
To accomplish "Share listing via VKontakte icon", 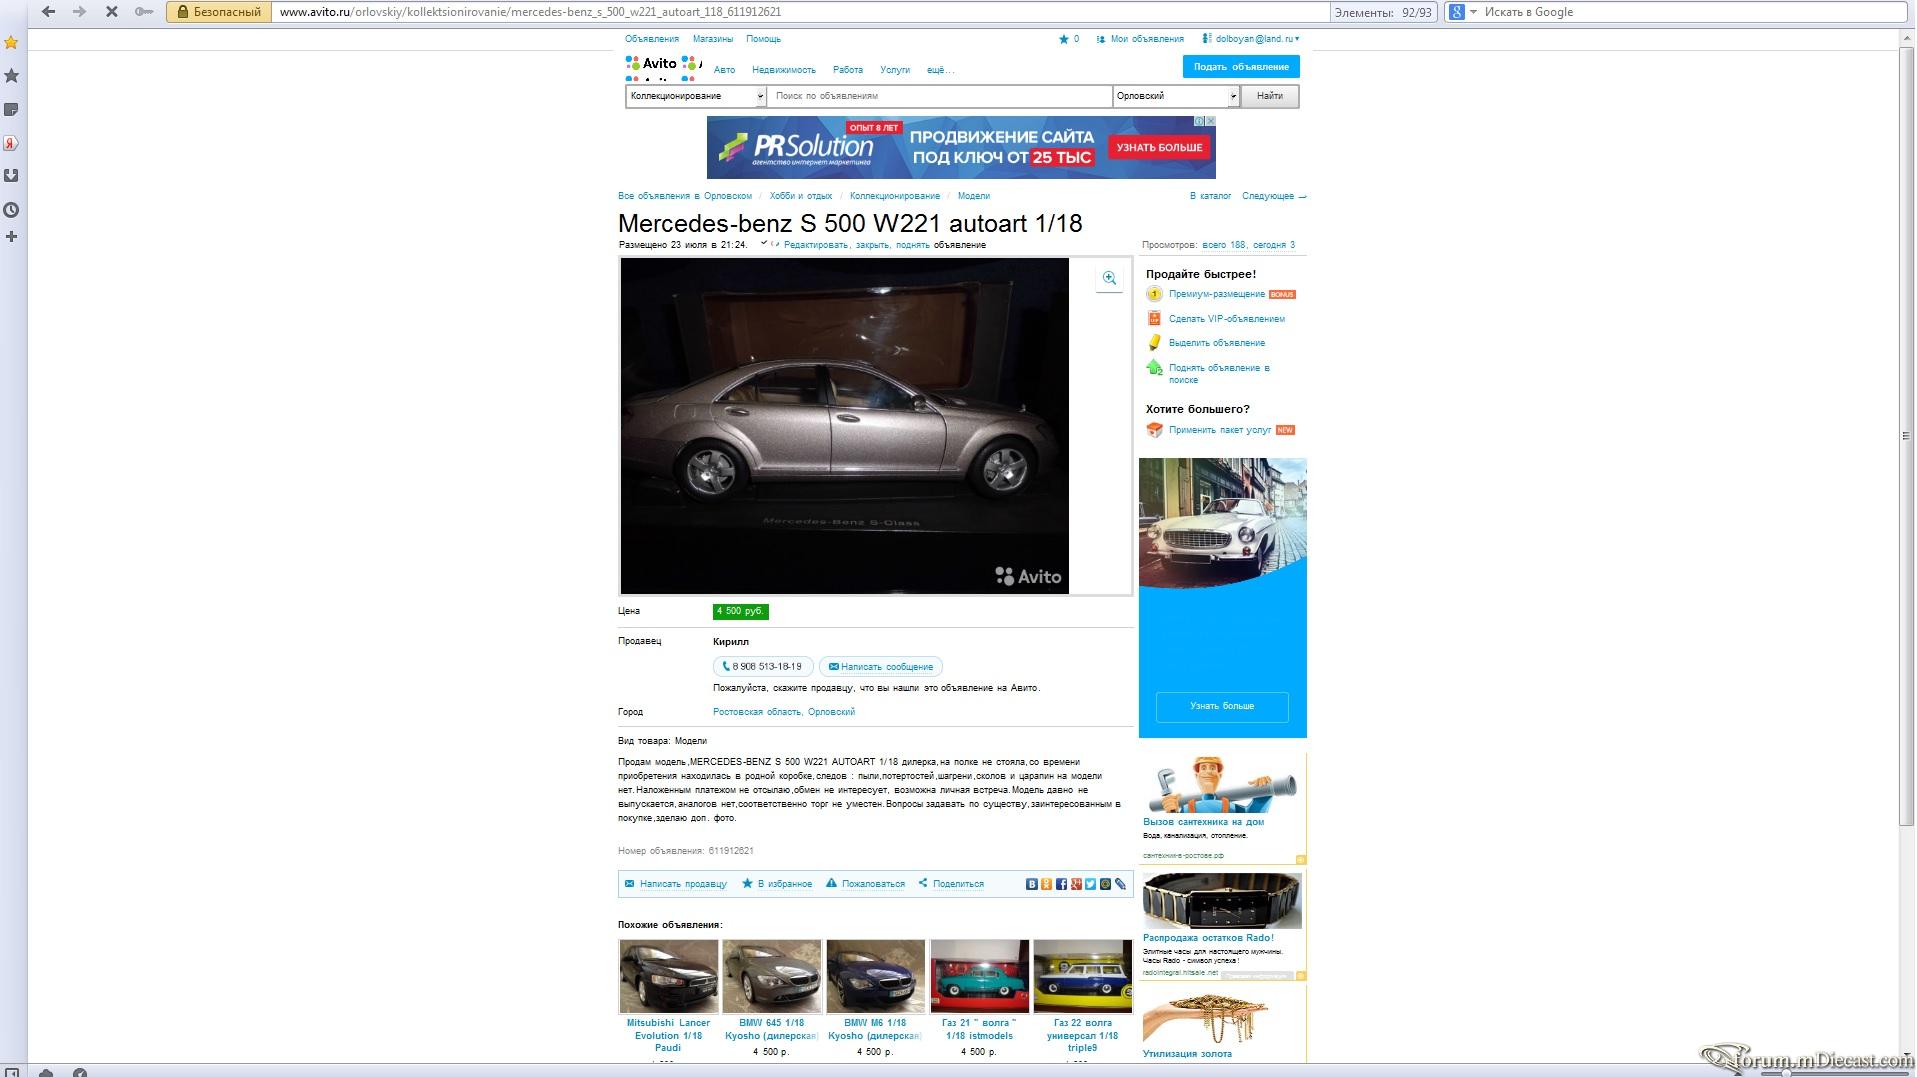I will click(1031, 884).
